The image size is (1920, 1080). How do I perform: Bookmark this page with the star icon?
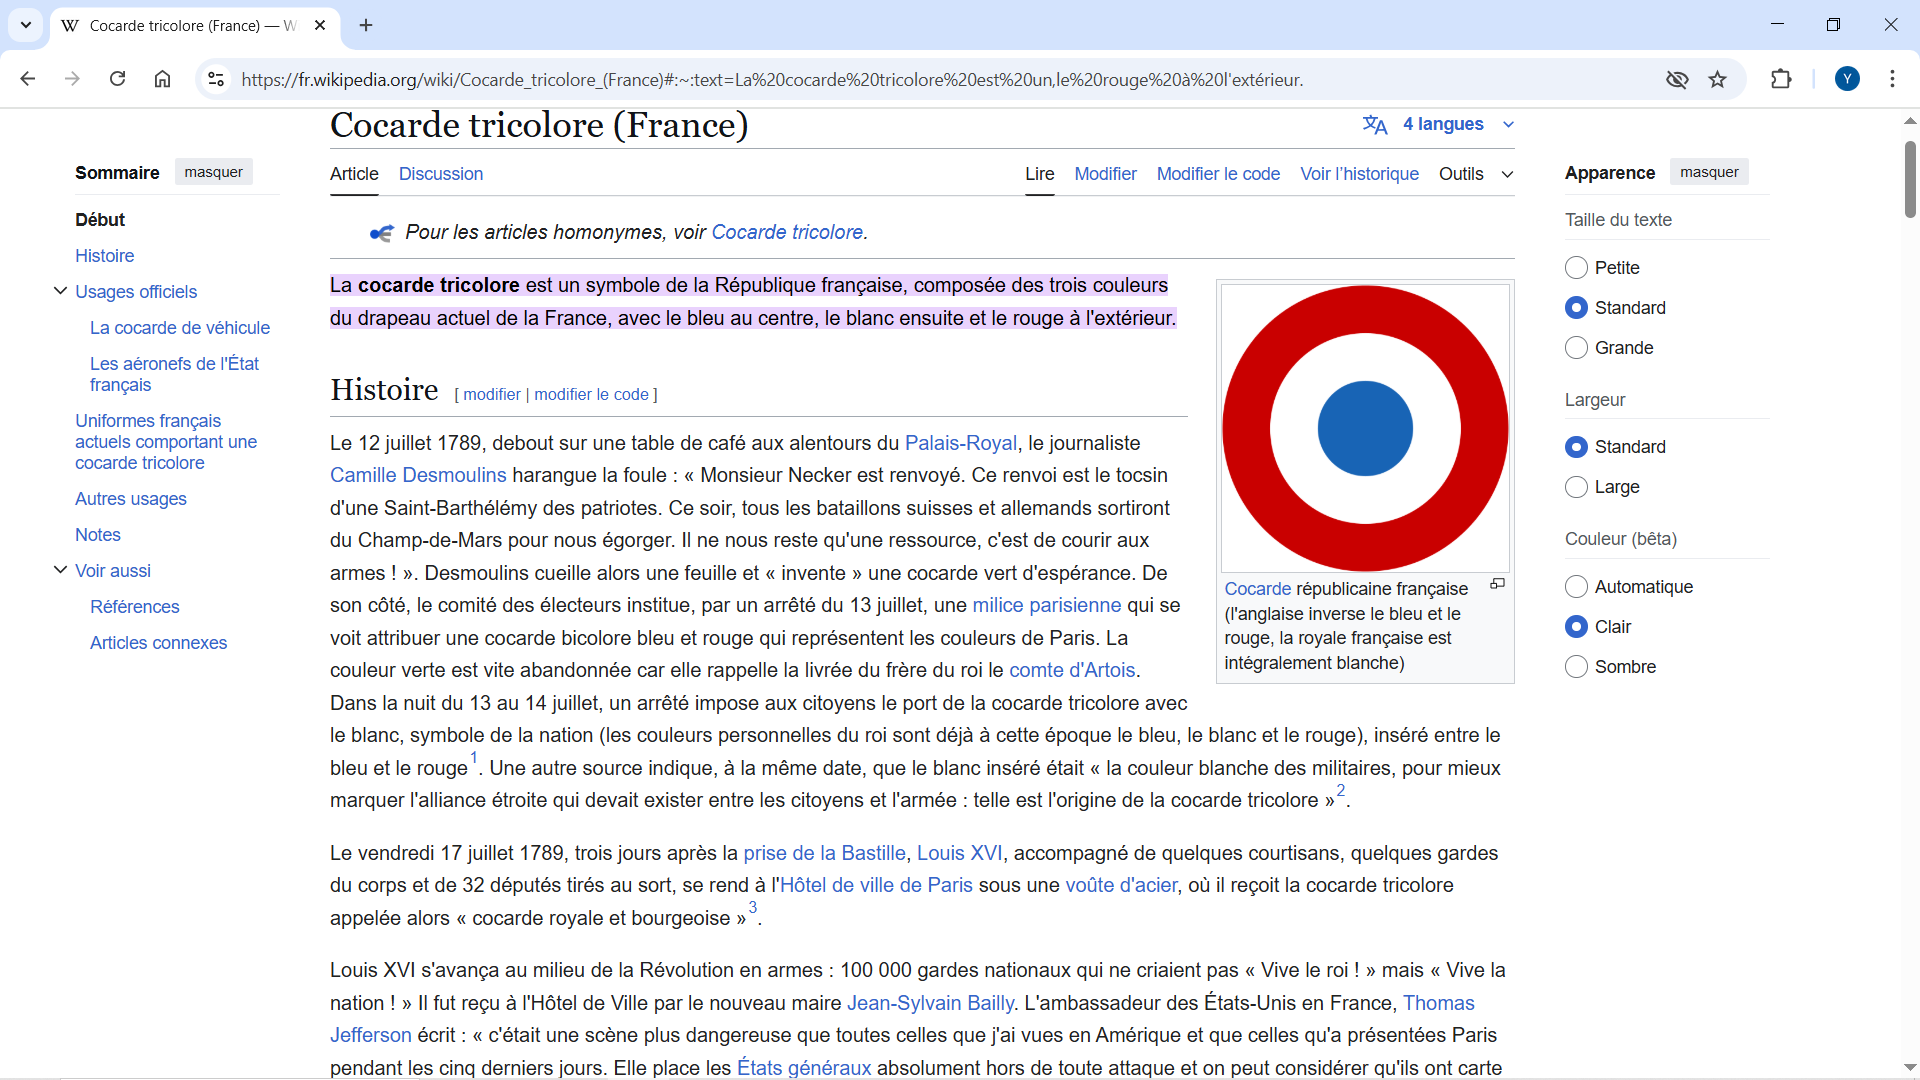(1717, 79)
